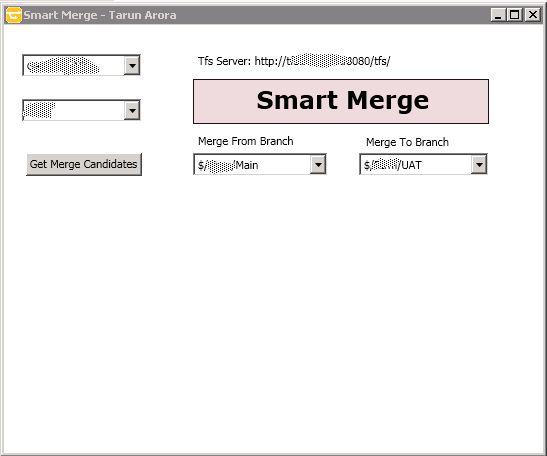Image resolution: width=547 pixels, height=456 pixels.
Task: Open the top-left combo box dropdown arrow
Action: pyautogui.click(x=132, y=65)
